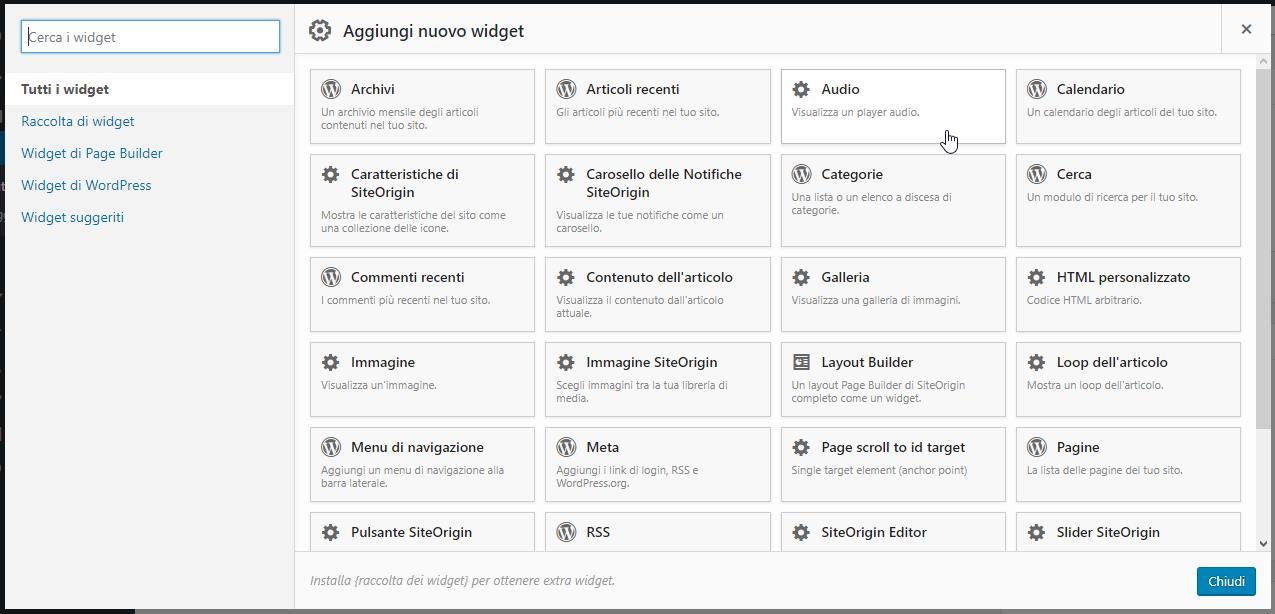Viewport: 1275px width, 614px height.
Task: Click the WordPress icon on Meta widget
Action: [566, 447]
